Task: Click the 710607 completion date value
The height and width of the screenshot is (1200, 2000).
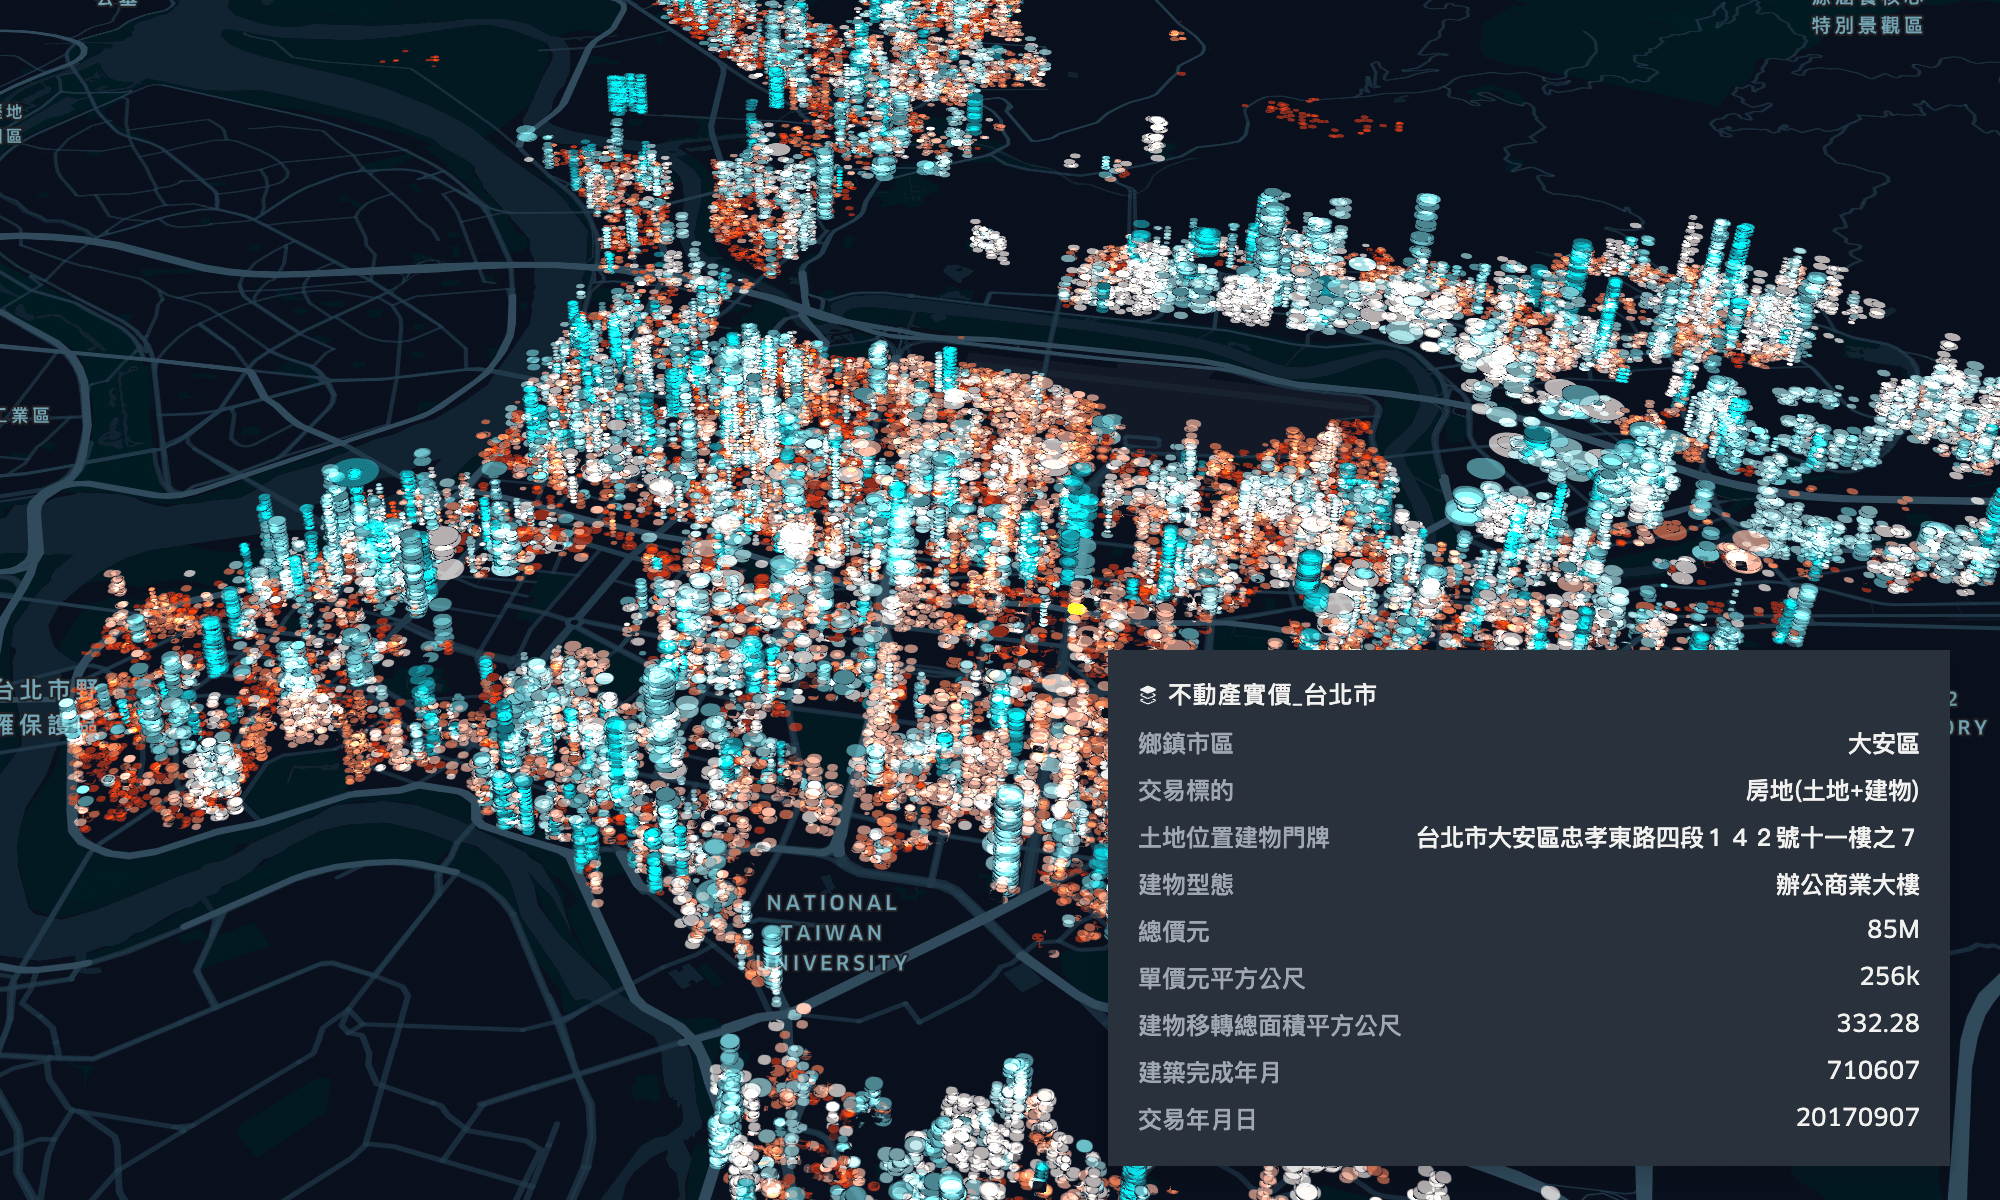Action: pyautogui.click(x=1873, y=1070)
